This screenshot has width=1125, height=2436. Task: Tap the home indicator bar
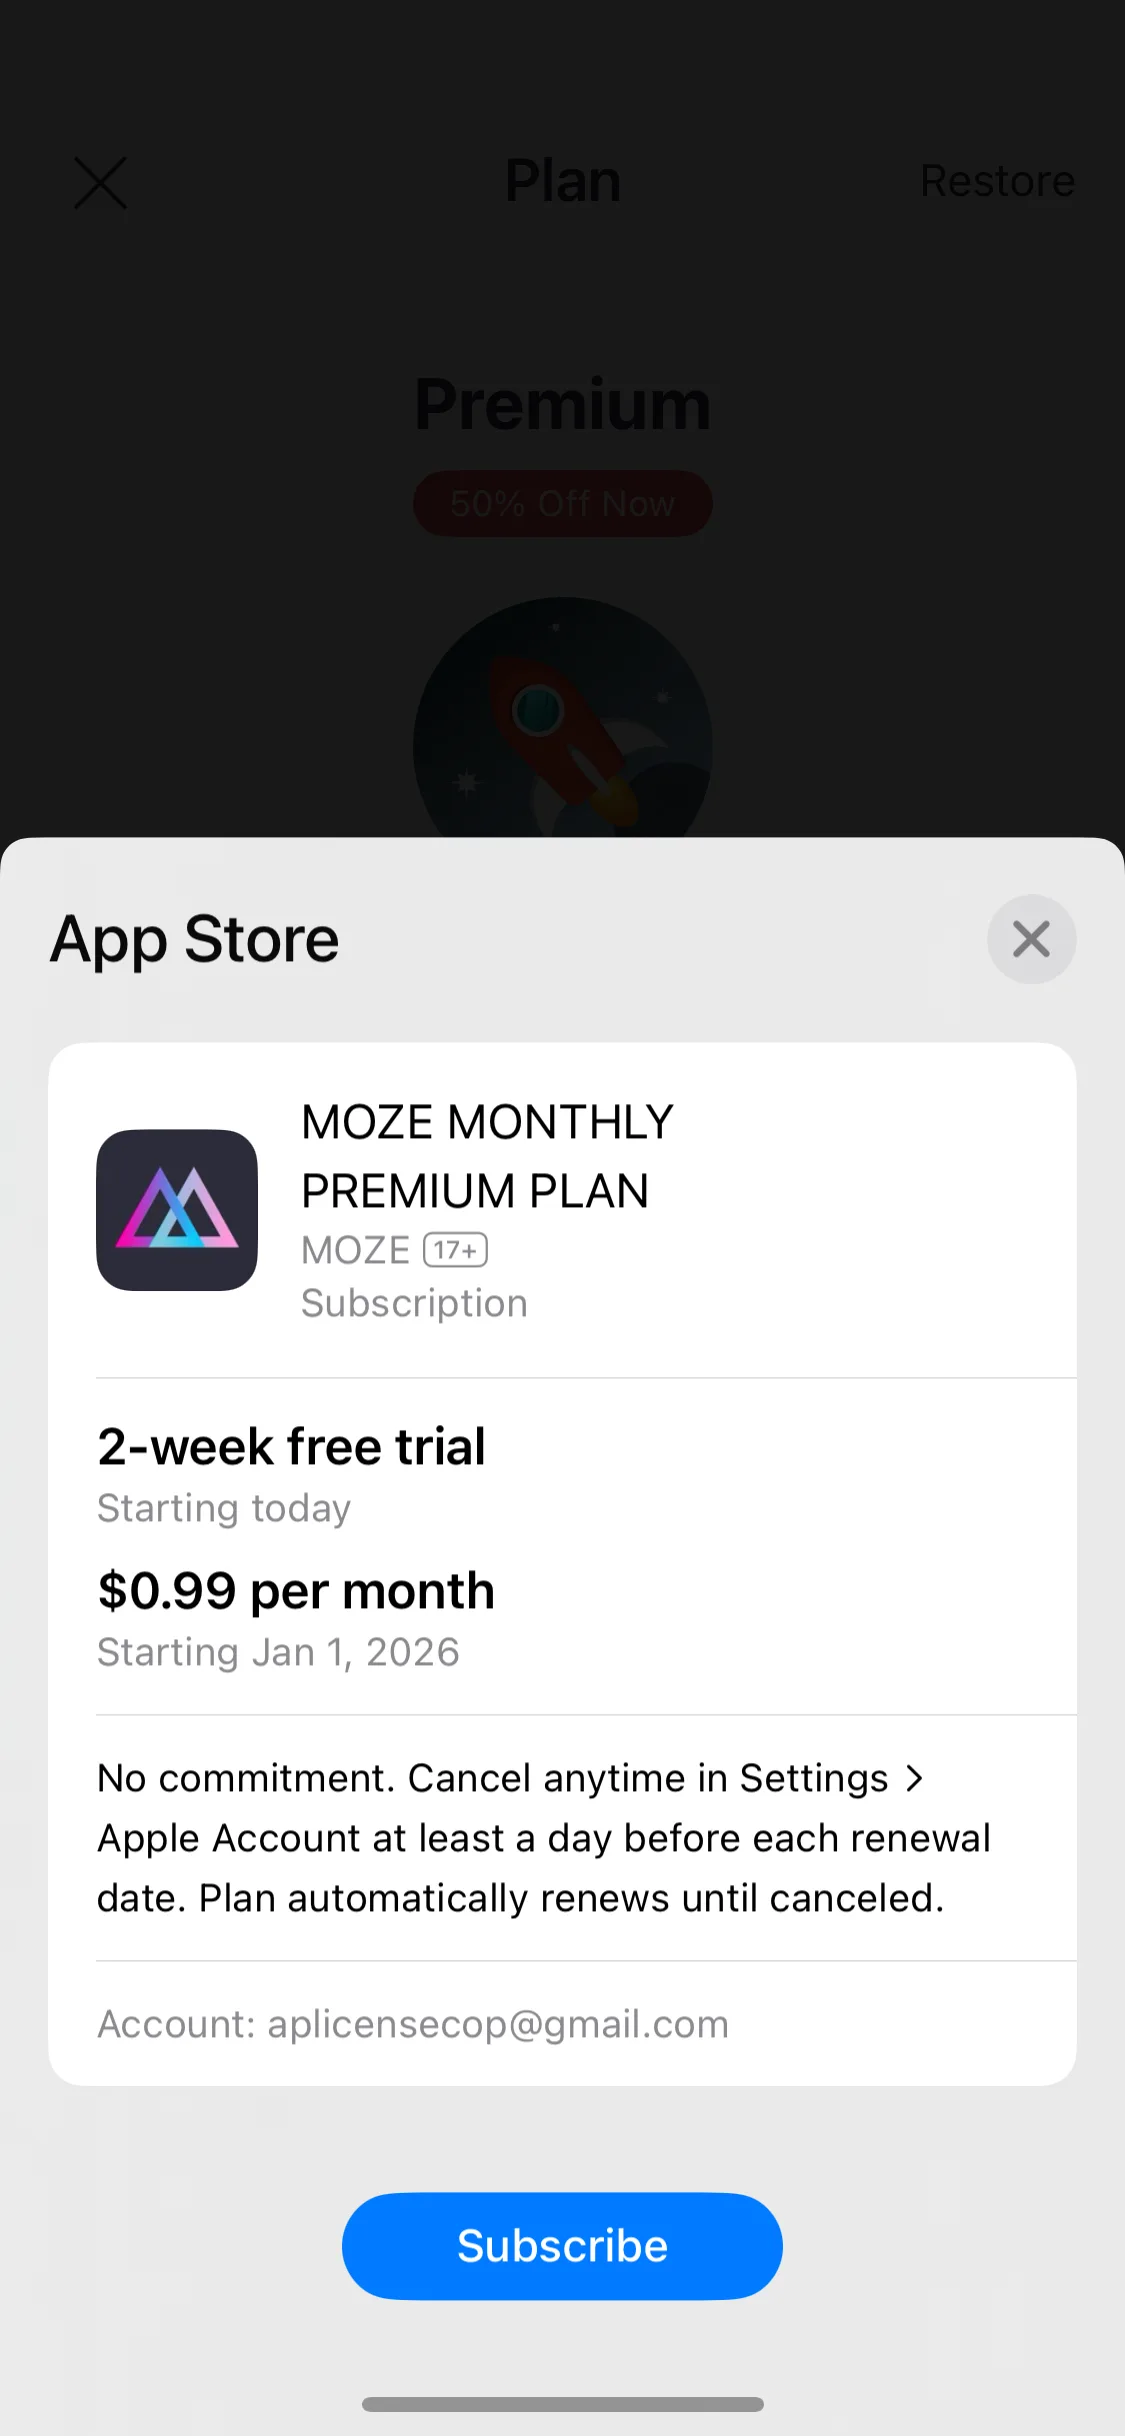coord(563,2404)
